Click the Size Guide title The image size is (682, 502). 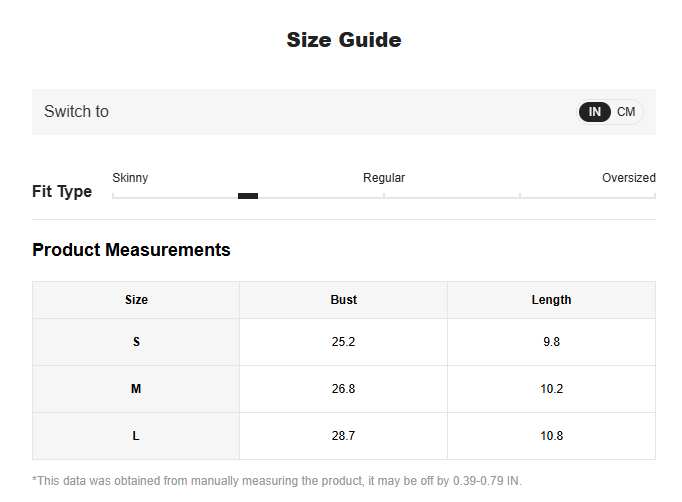344,40
